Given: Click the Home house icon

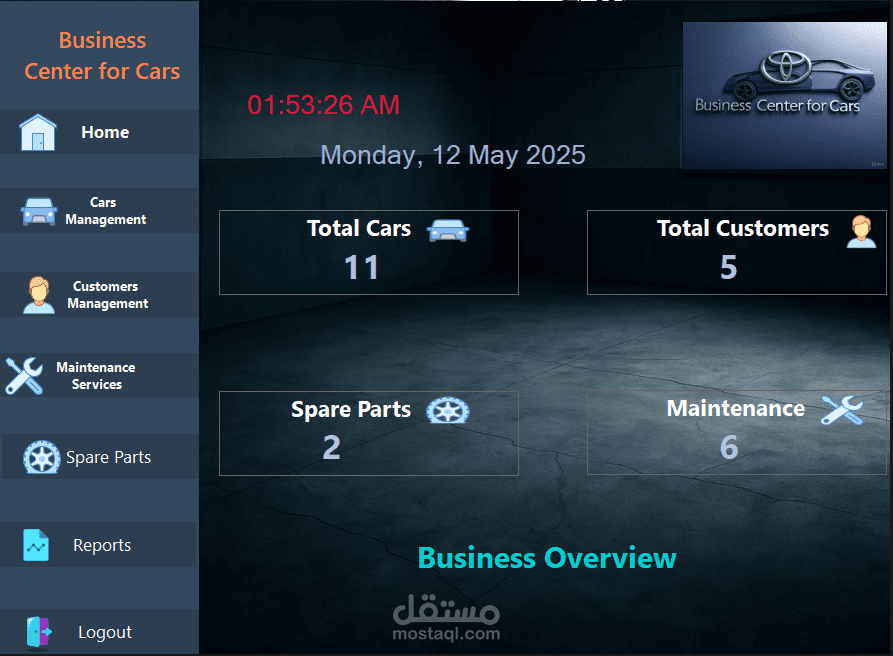Looking at the screenshot, I should pos(38,132).
